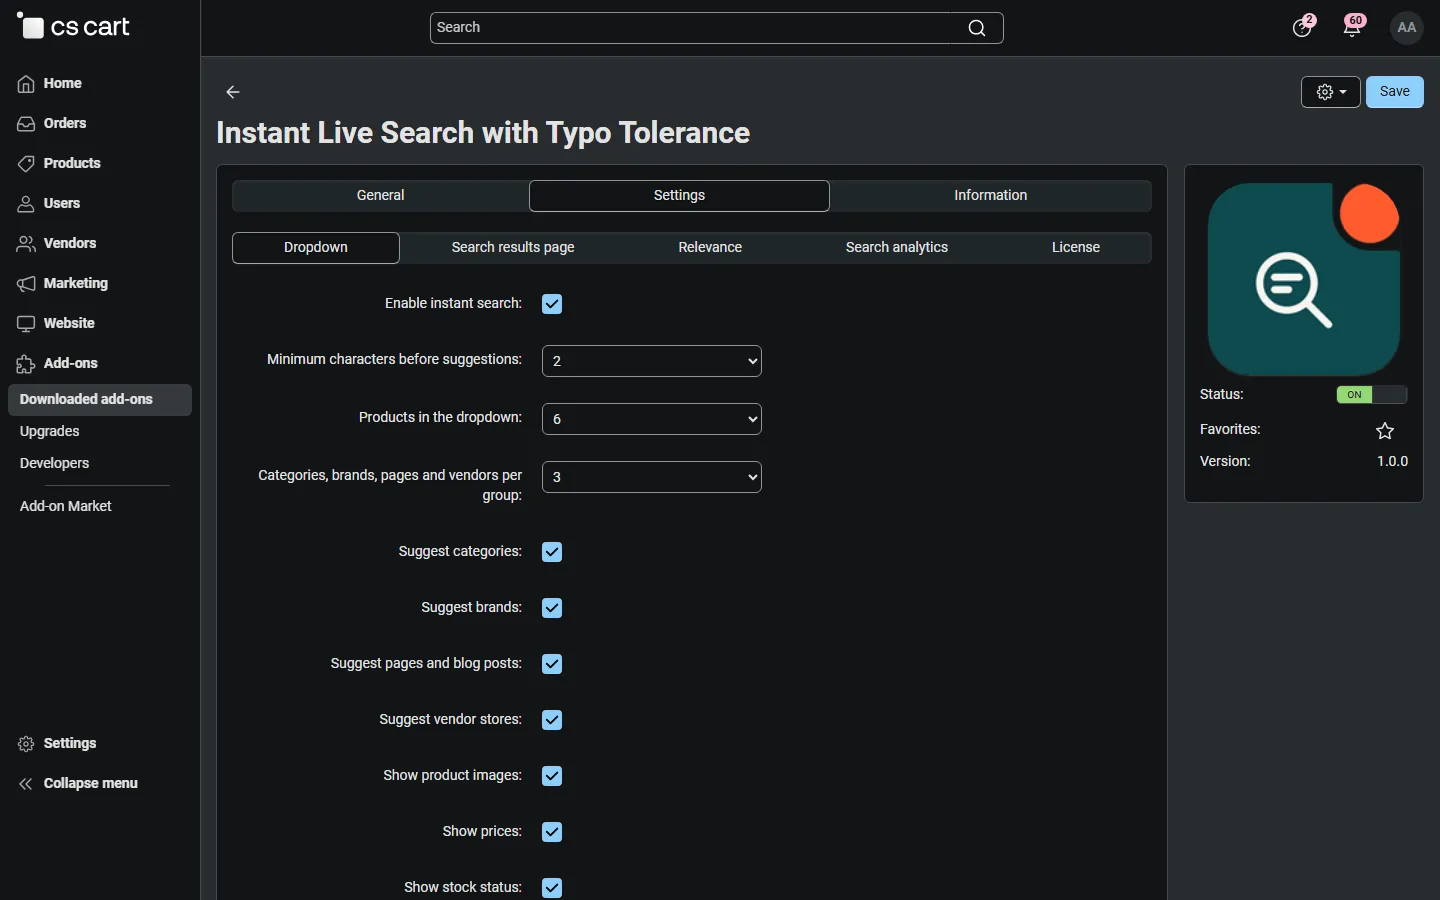
Task: Open Categories, brands, pages per group dropdown
Action: click(652, 477)
